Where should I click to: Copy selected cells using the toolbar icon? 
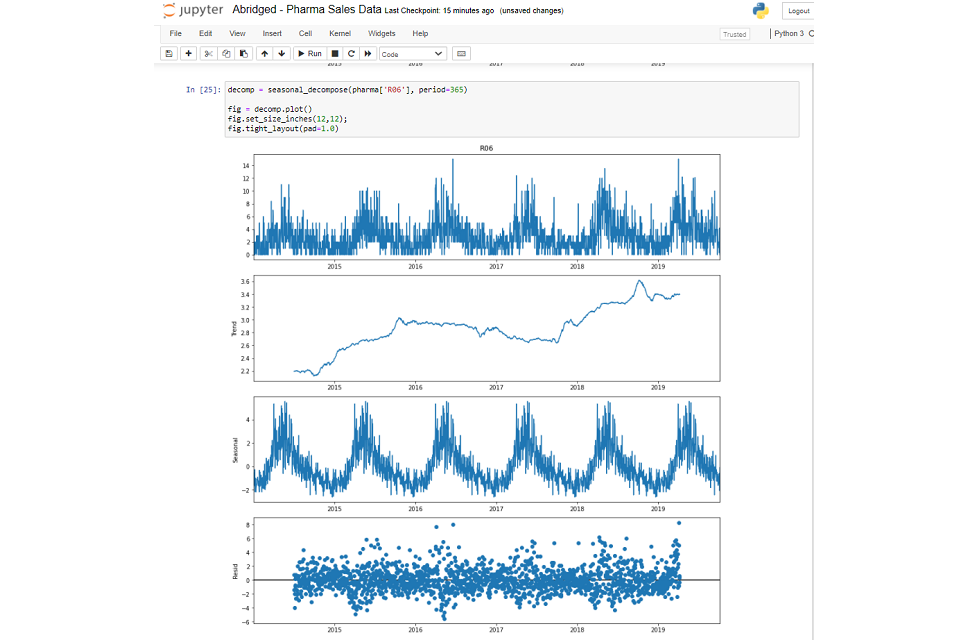click(x=226, y=54)
